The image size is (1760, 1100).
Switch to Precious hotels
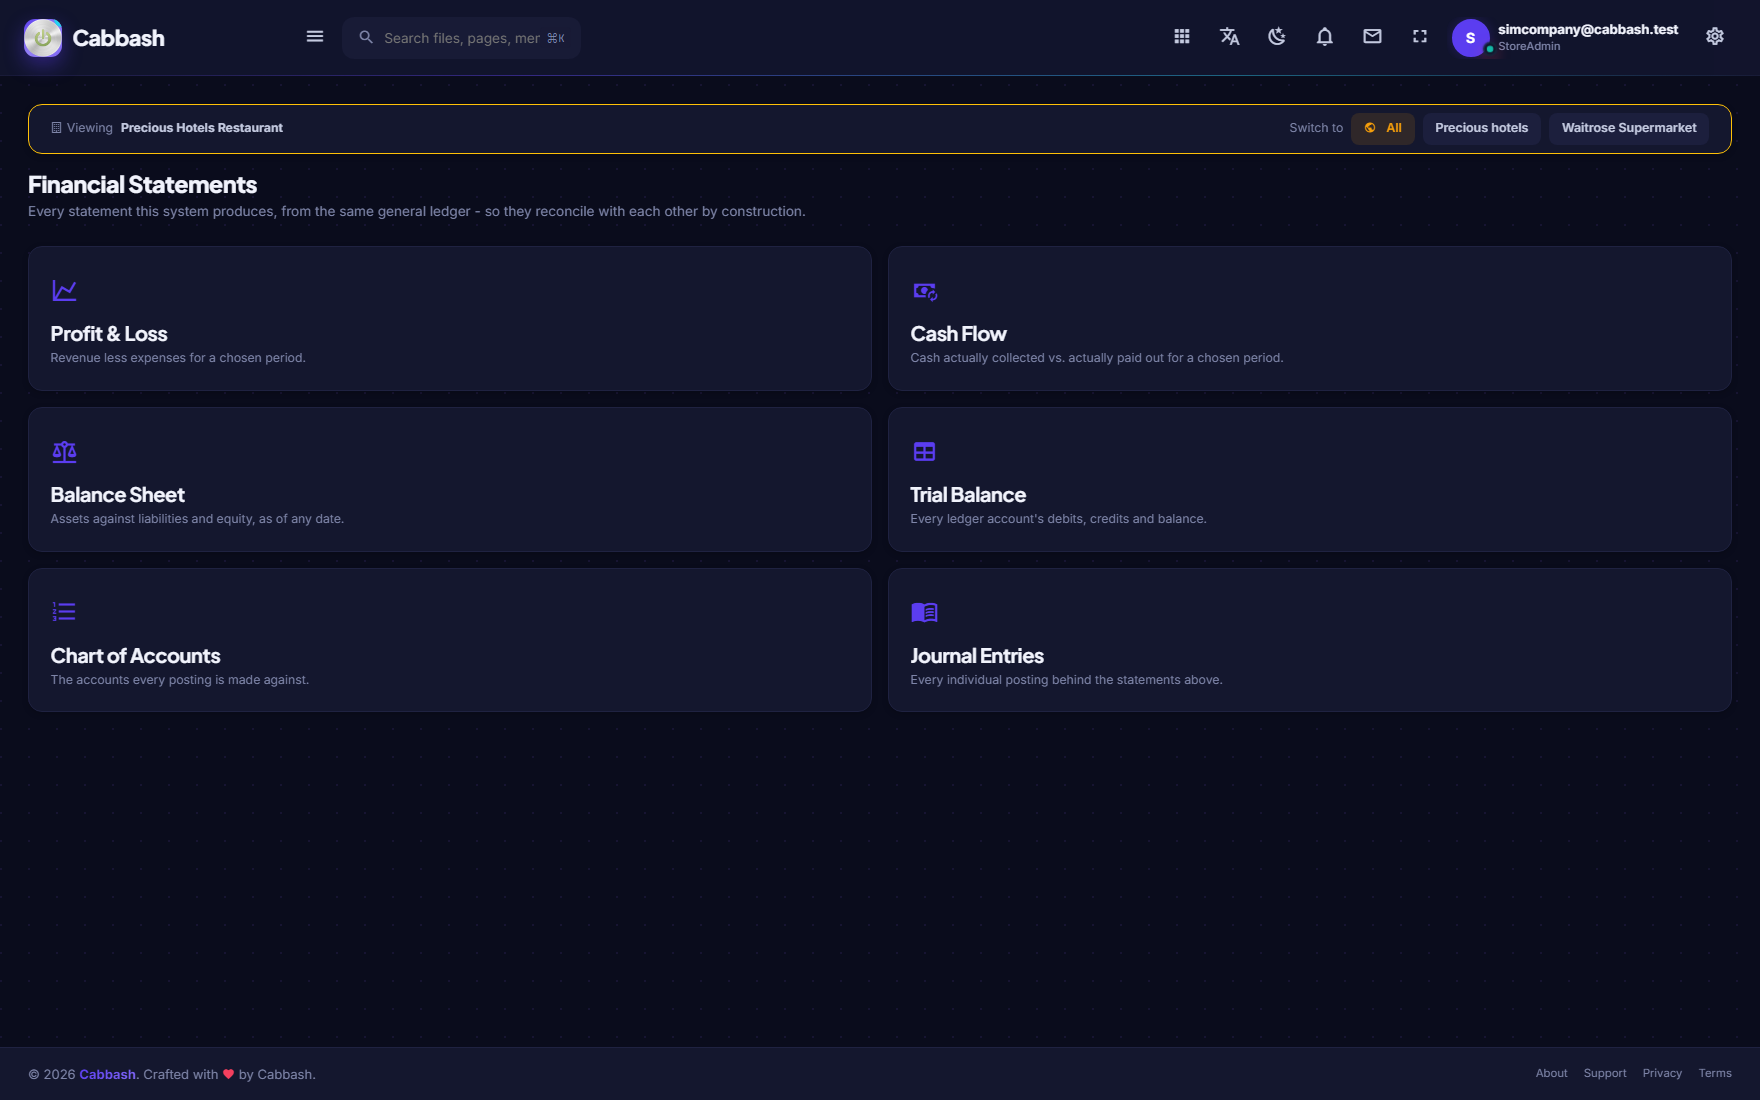pos(1482,128)
